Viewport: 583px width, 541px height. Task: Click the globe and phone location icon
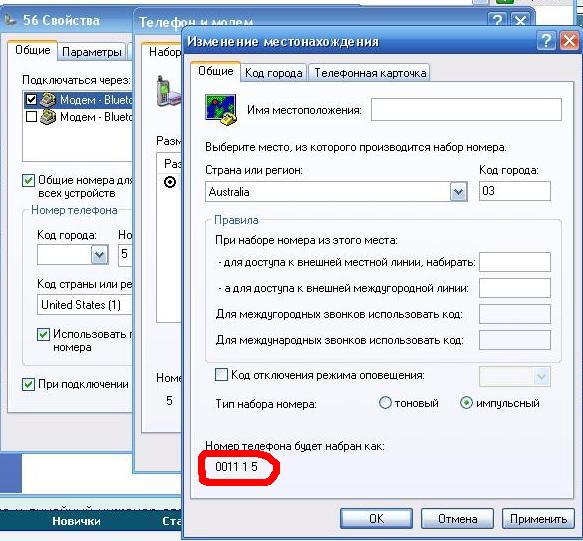click(221, 110)
